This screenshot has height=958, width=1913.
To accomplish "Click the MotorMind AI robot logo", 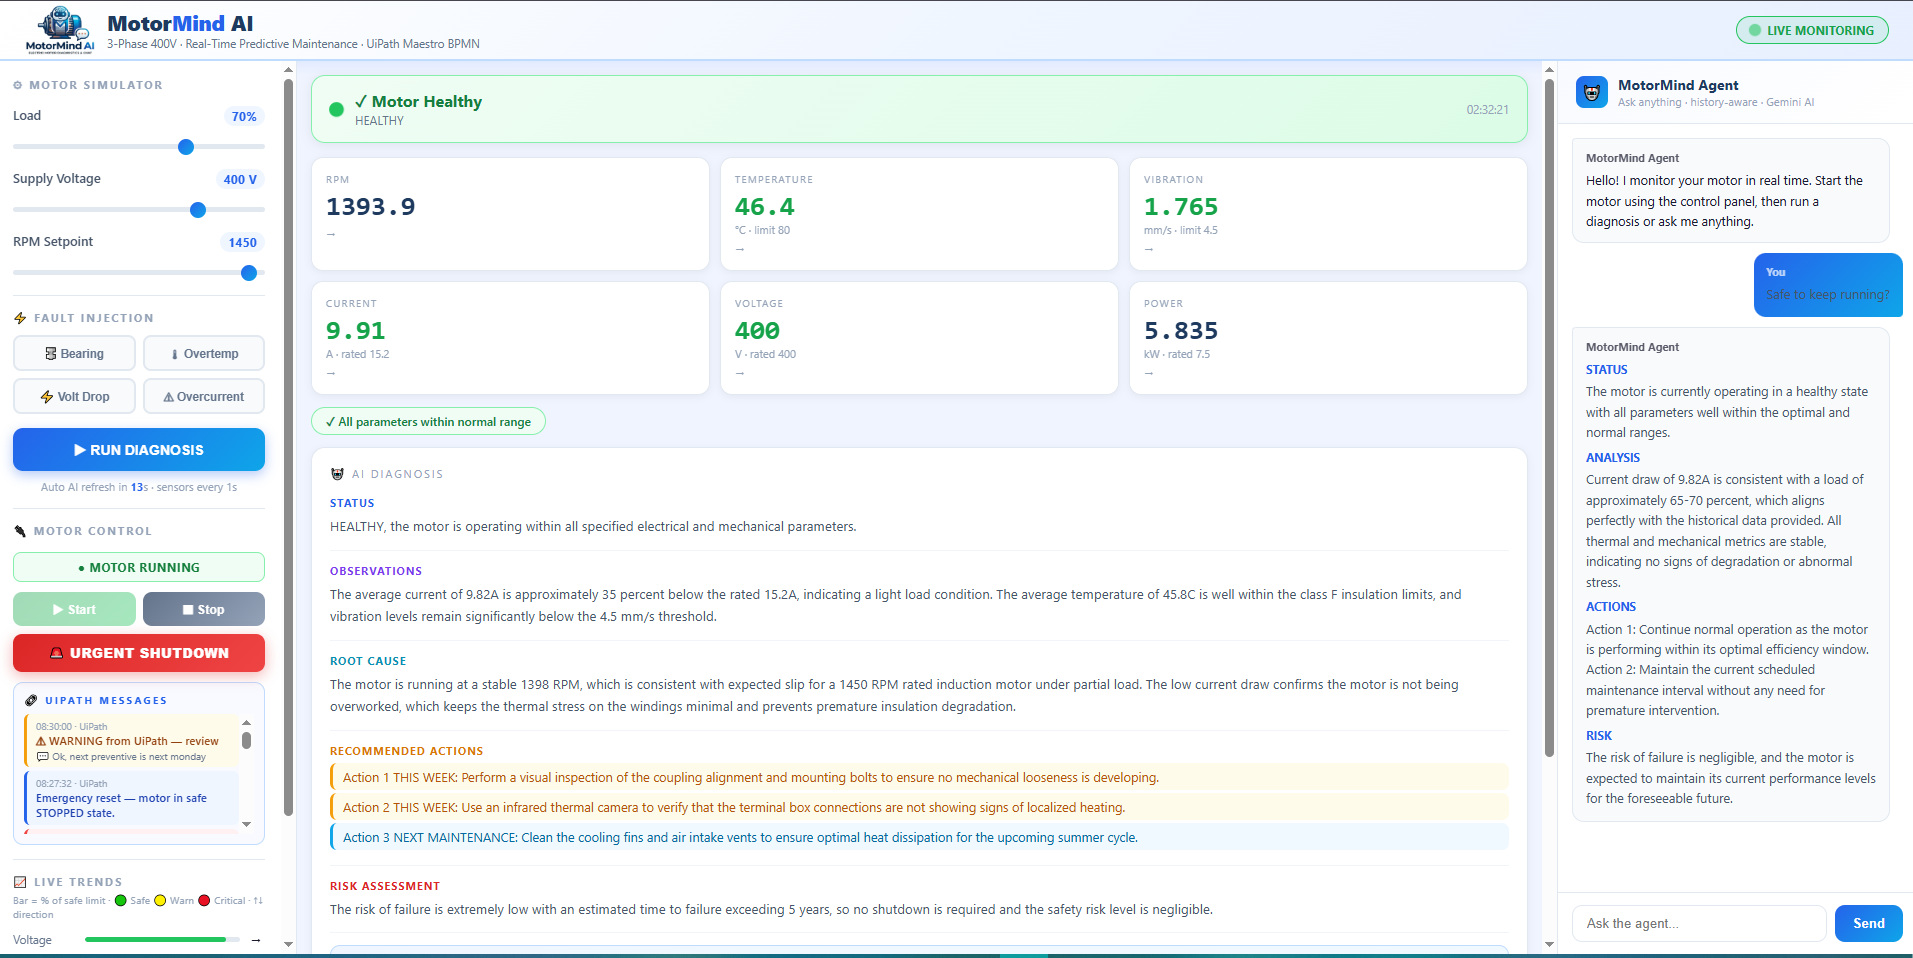I will click(x=60, y=30).
